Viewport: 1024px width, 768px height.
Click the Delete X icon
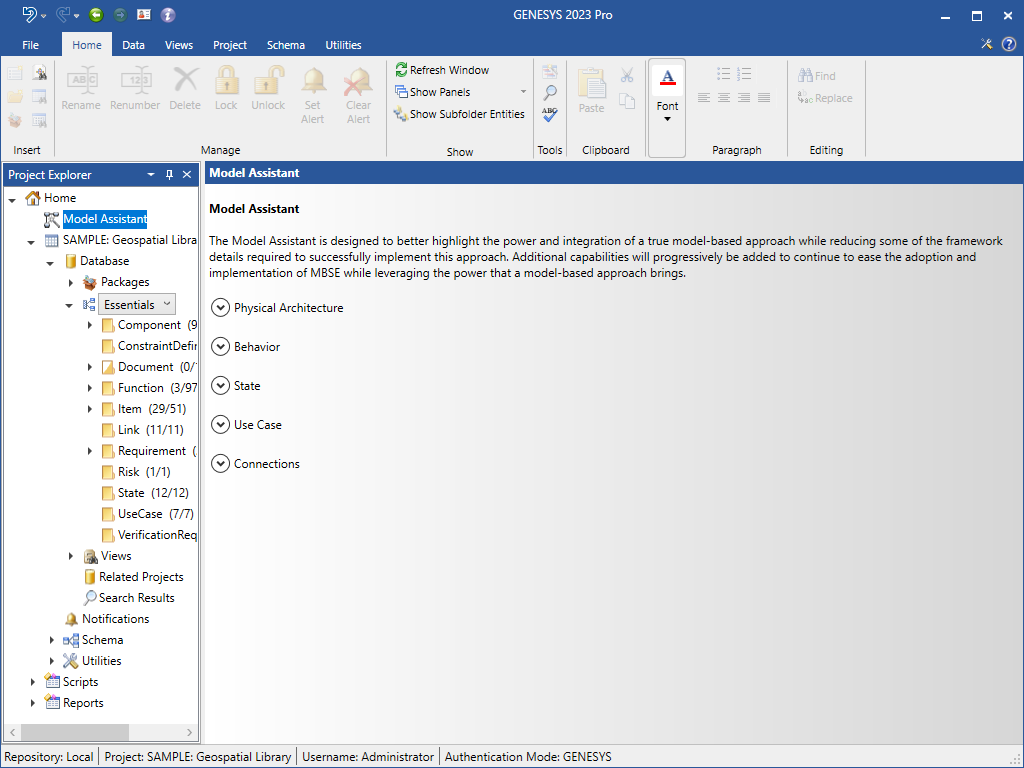click(x=185, y=80)
